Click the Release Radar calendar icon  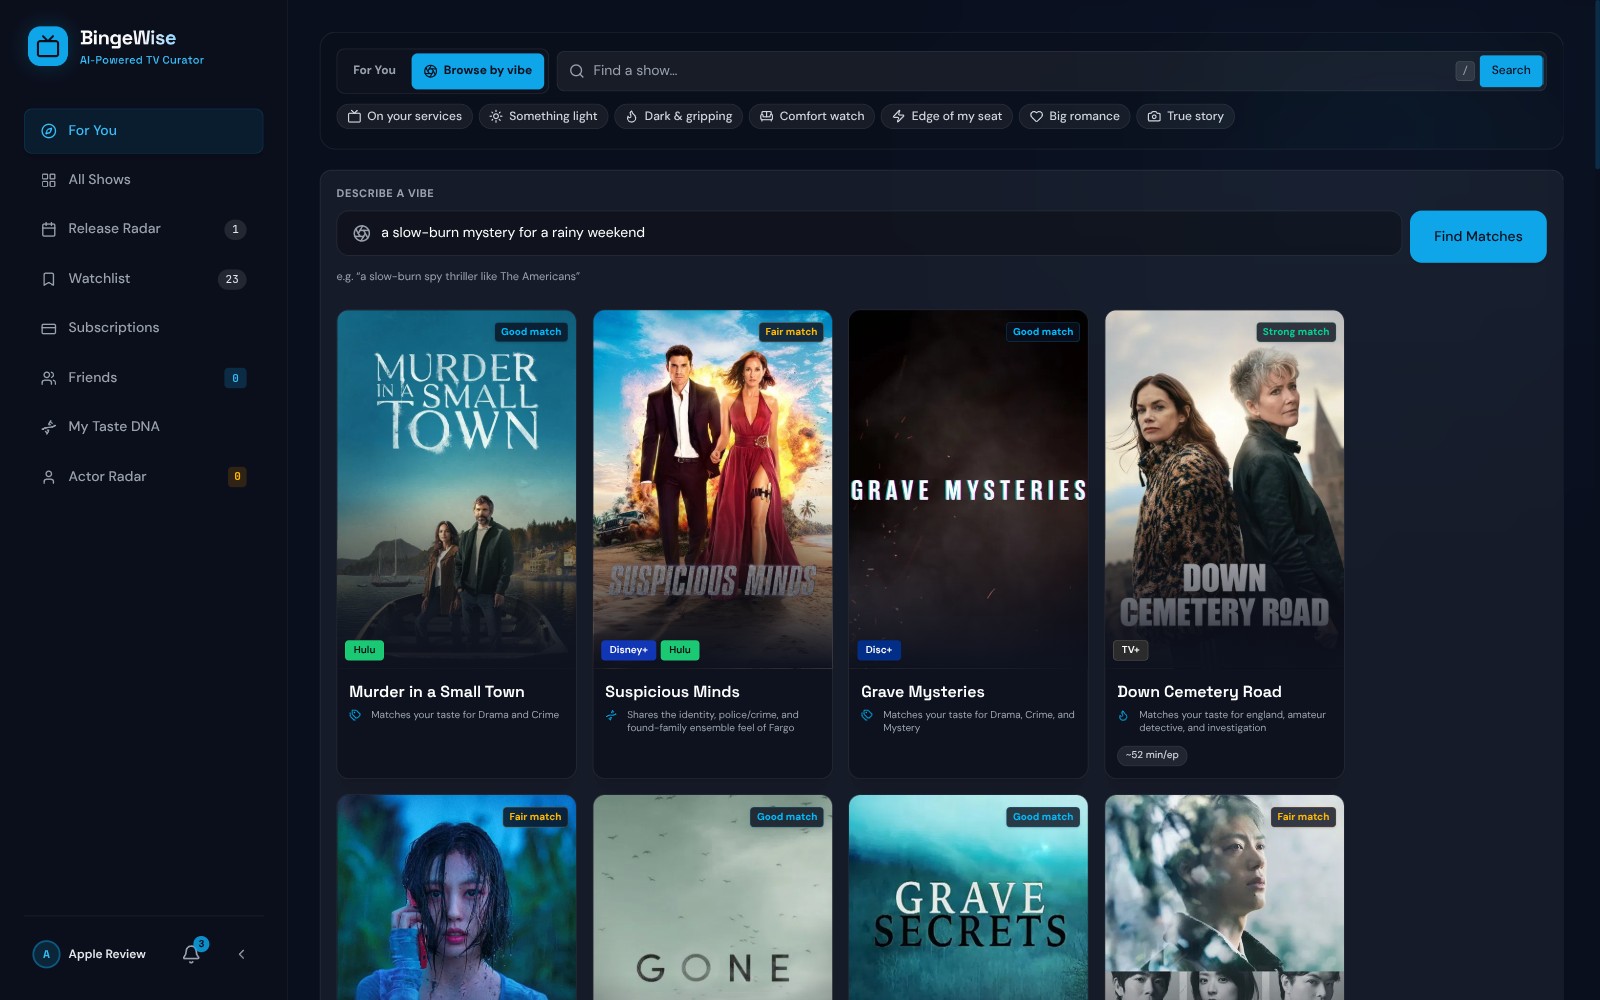tap(48, 229)
